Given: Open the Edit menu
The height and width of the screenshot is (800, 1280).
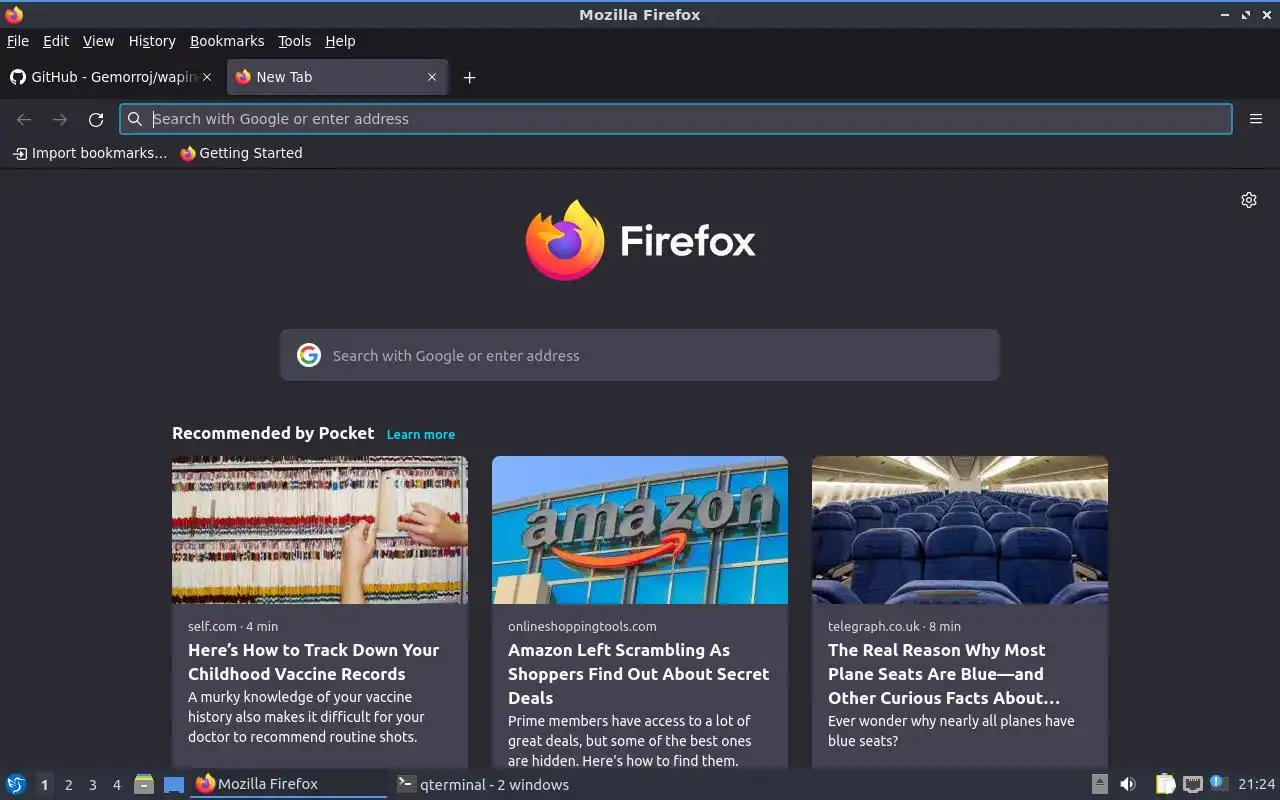Looking at the screenshot, I should [x=56, y=41].
